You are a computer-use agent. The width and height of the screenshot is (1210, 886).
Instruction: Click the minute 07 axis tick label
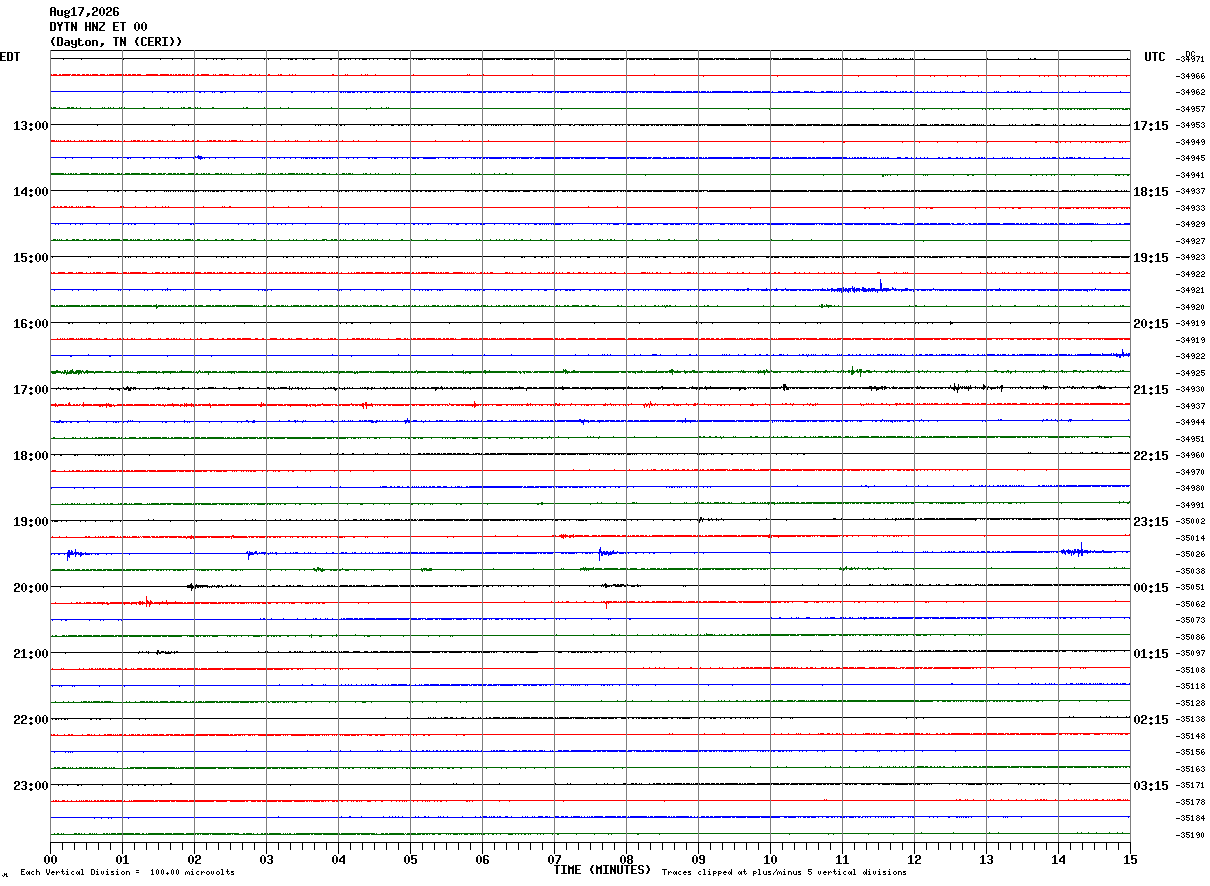(x=554, y=859)
